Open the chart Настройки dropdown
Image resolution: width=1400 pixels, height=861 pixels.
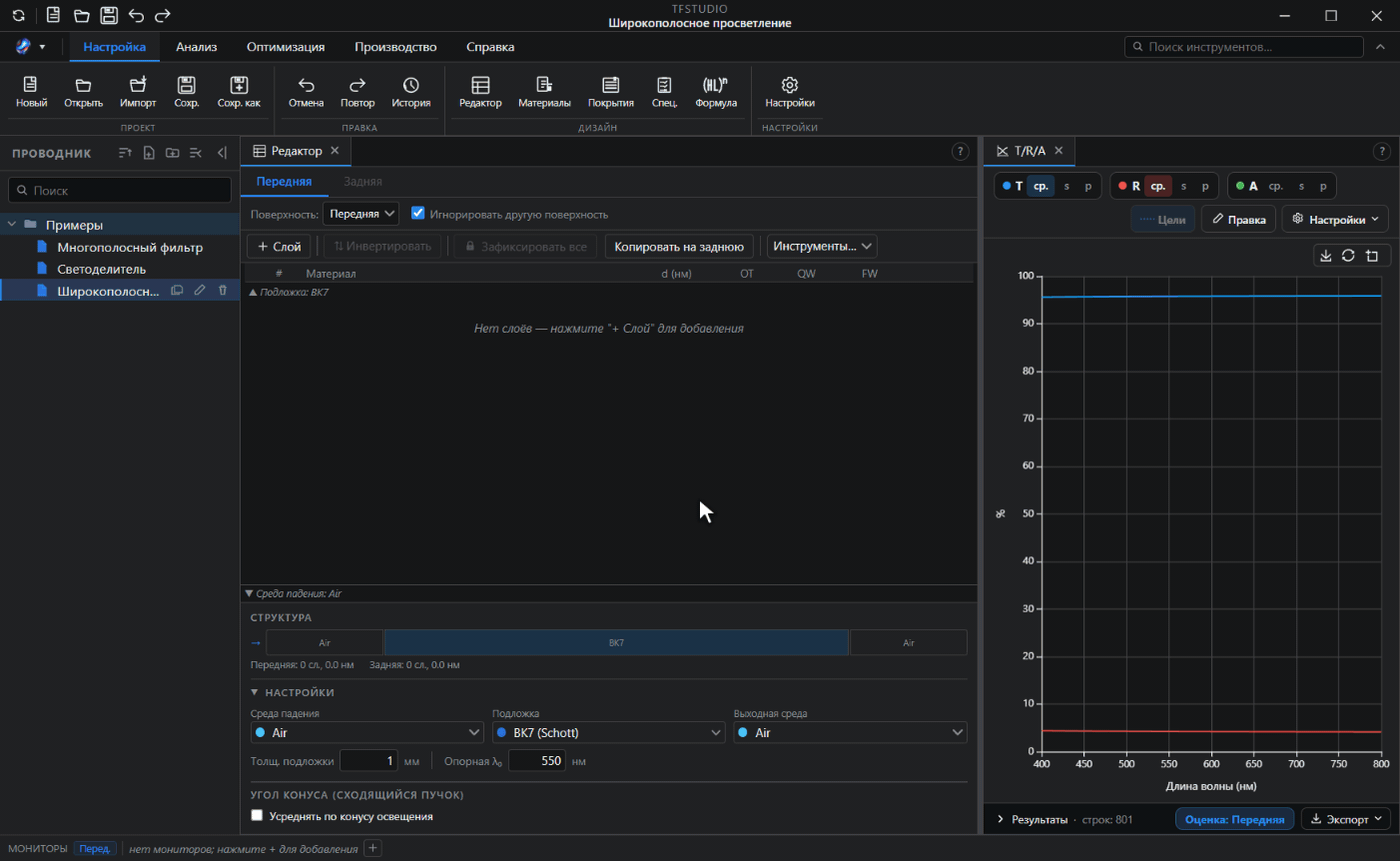point(1336,220)
